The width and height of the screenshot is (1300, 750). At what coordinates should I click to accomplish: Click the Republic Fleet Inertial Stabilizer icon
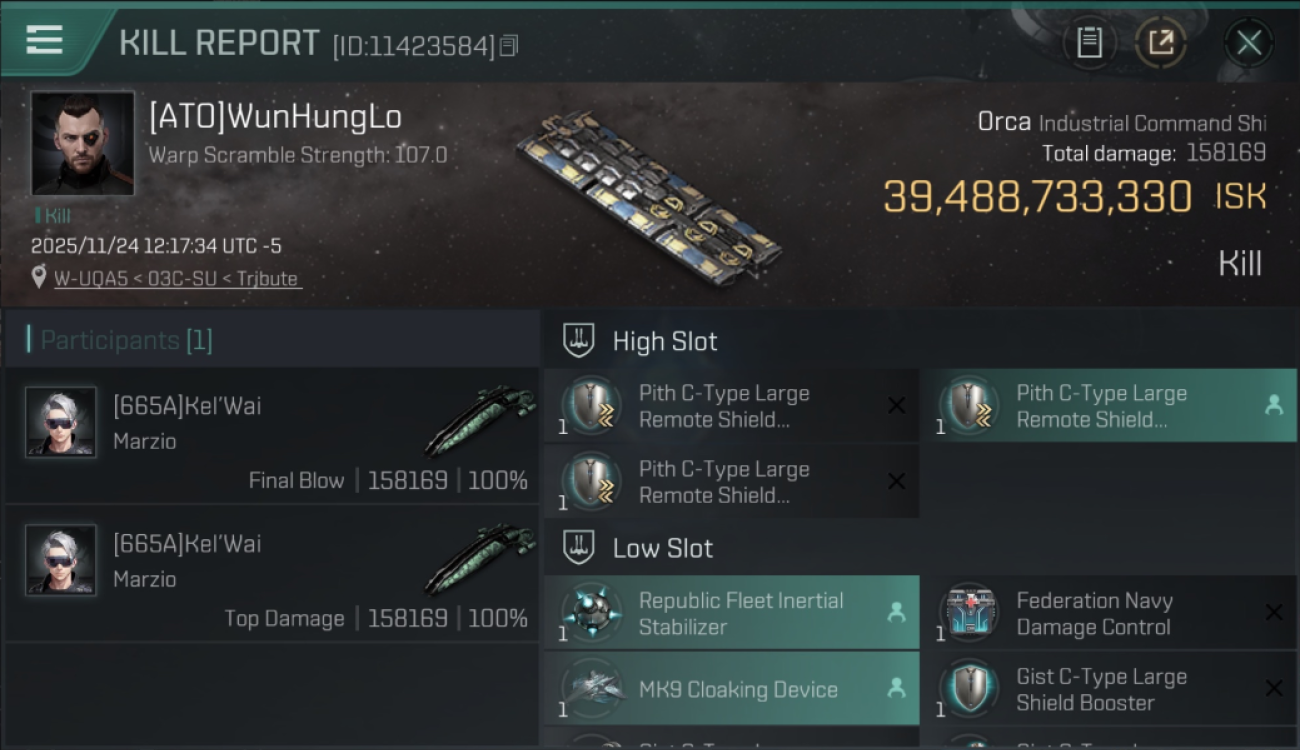tap(591, 613)
